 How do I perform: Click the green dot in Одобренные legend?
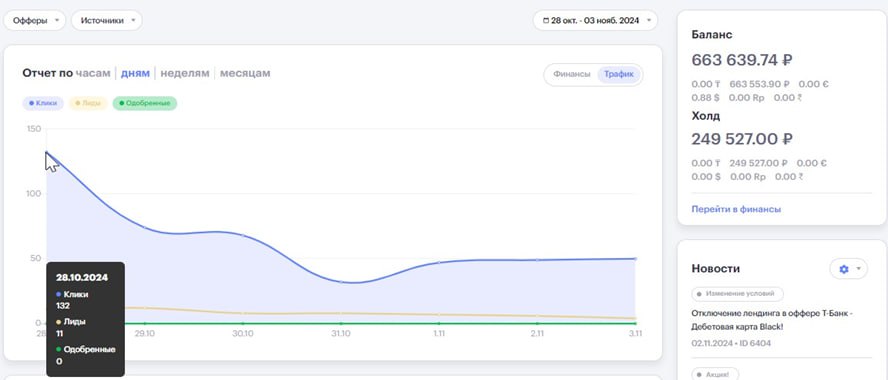point(122,104)
